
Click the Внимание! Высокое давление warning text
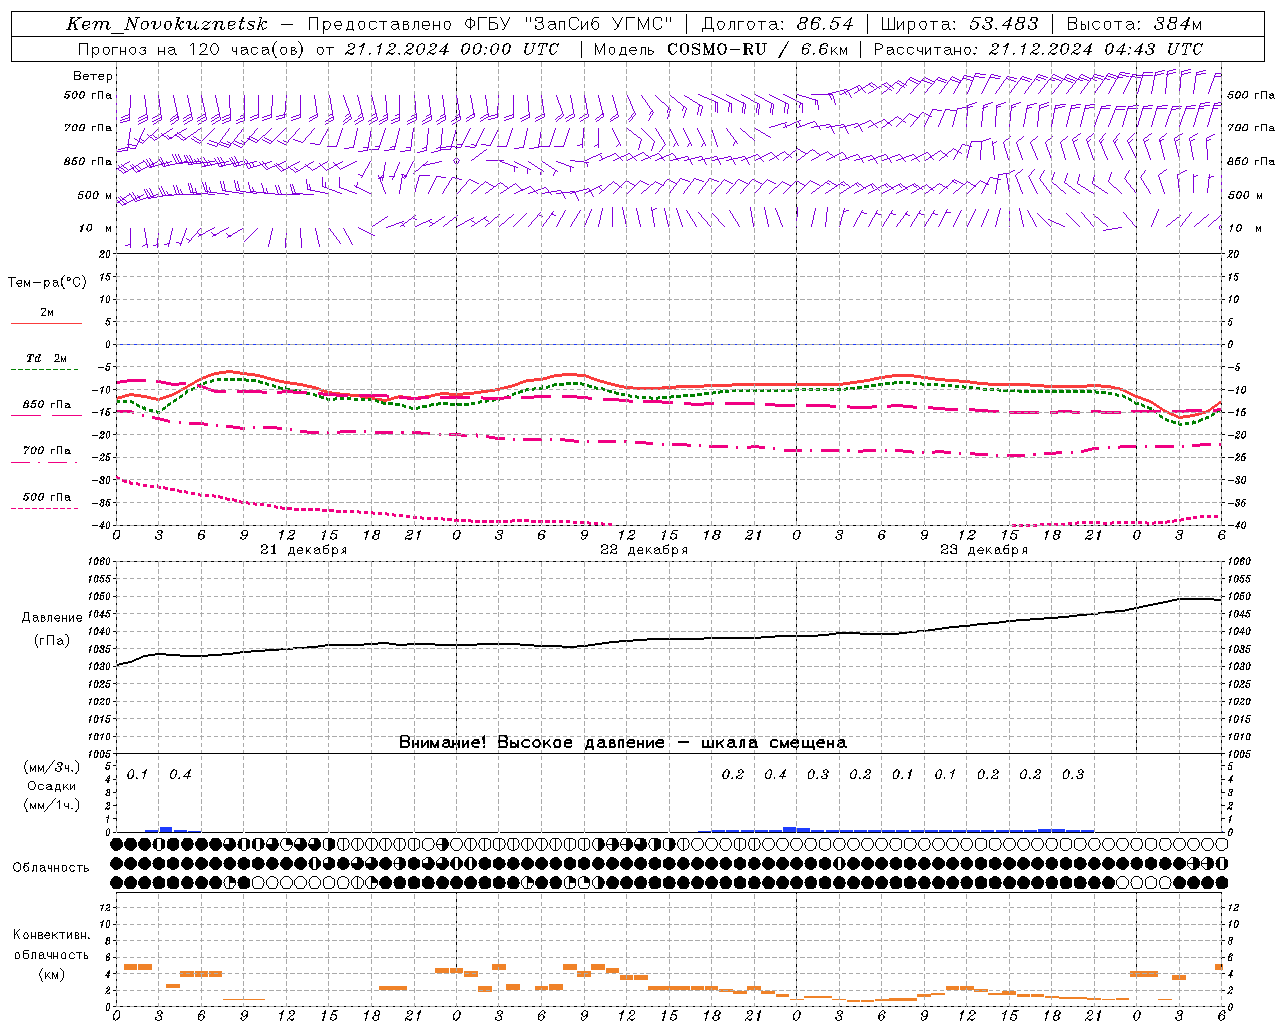[x=623, y=743]
